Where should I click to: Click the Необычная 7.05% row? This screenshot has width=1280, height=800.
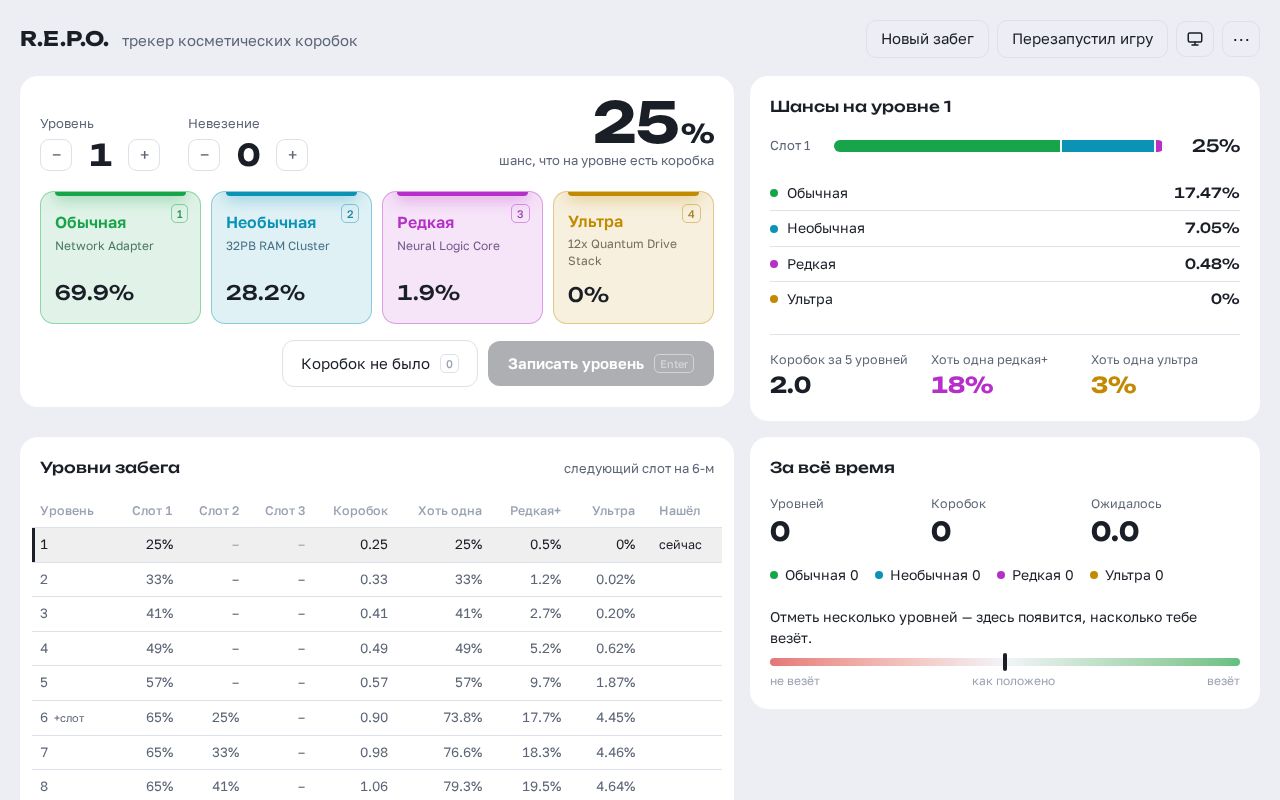point(1005,228)
